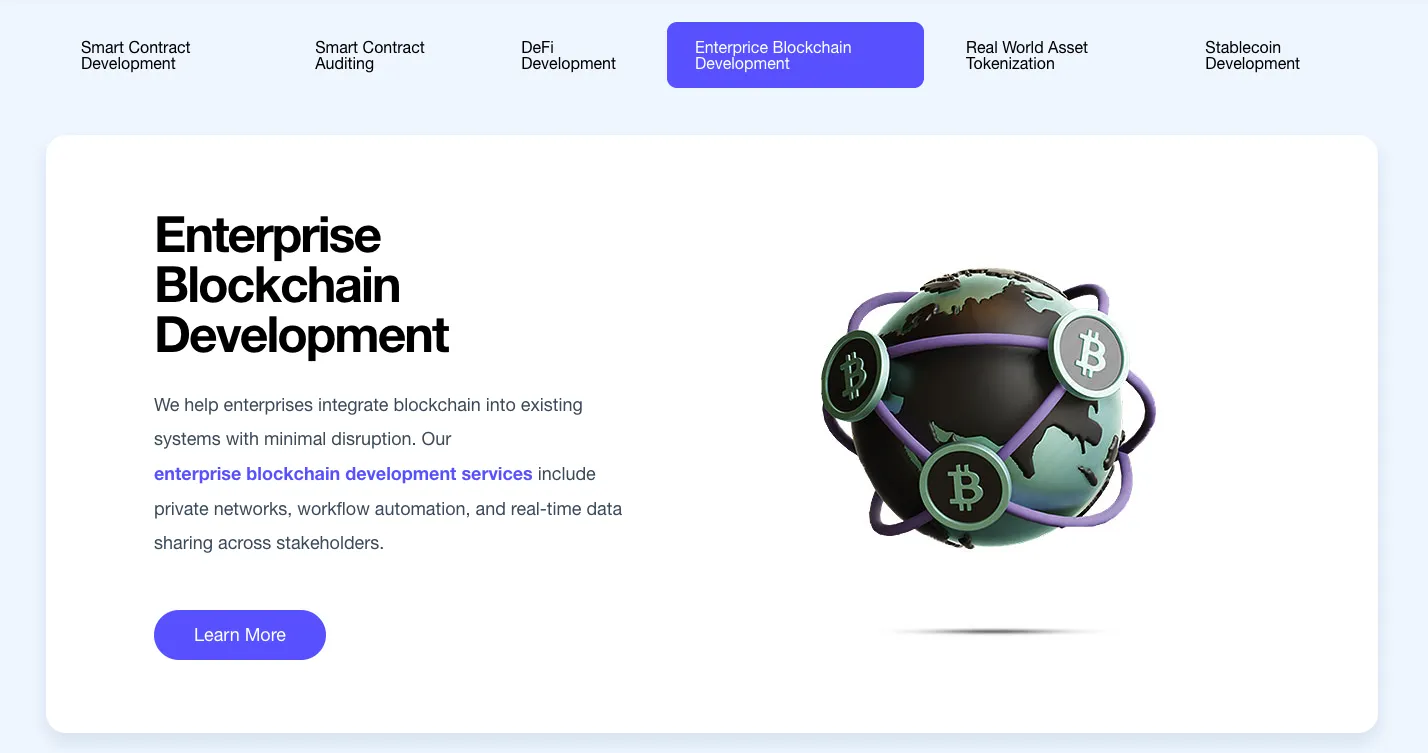Click the Learn More button

[240, 635]
